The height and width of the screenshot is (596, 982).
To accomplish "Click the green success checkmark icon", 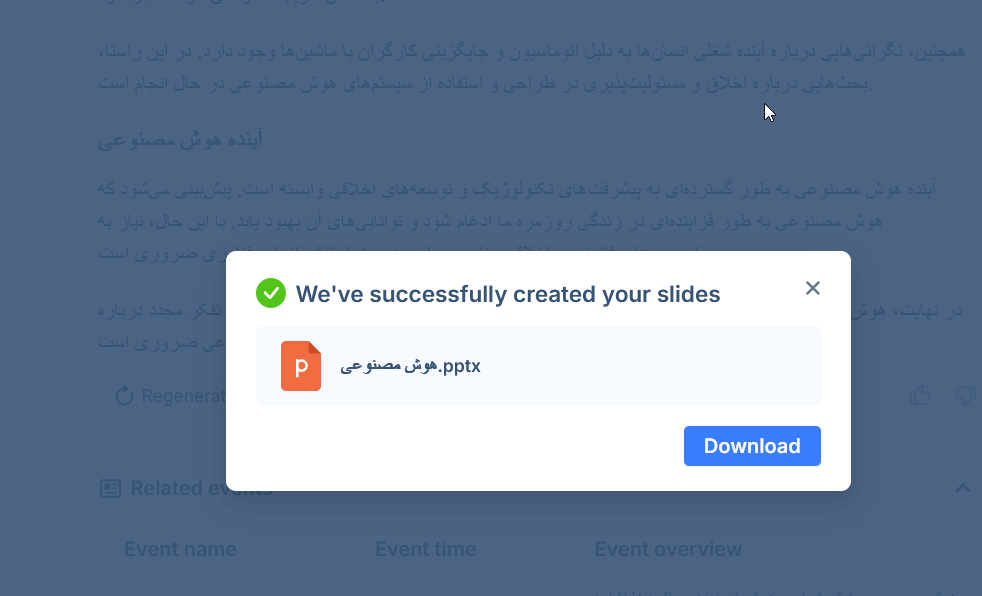I will (x=271, y=293).
